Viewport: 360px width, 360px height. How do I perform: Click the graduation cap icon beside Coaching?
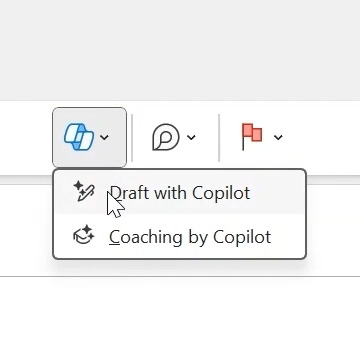(x=84, y=235)
